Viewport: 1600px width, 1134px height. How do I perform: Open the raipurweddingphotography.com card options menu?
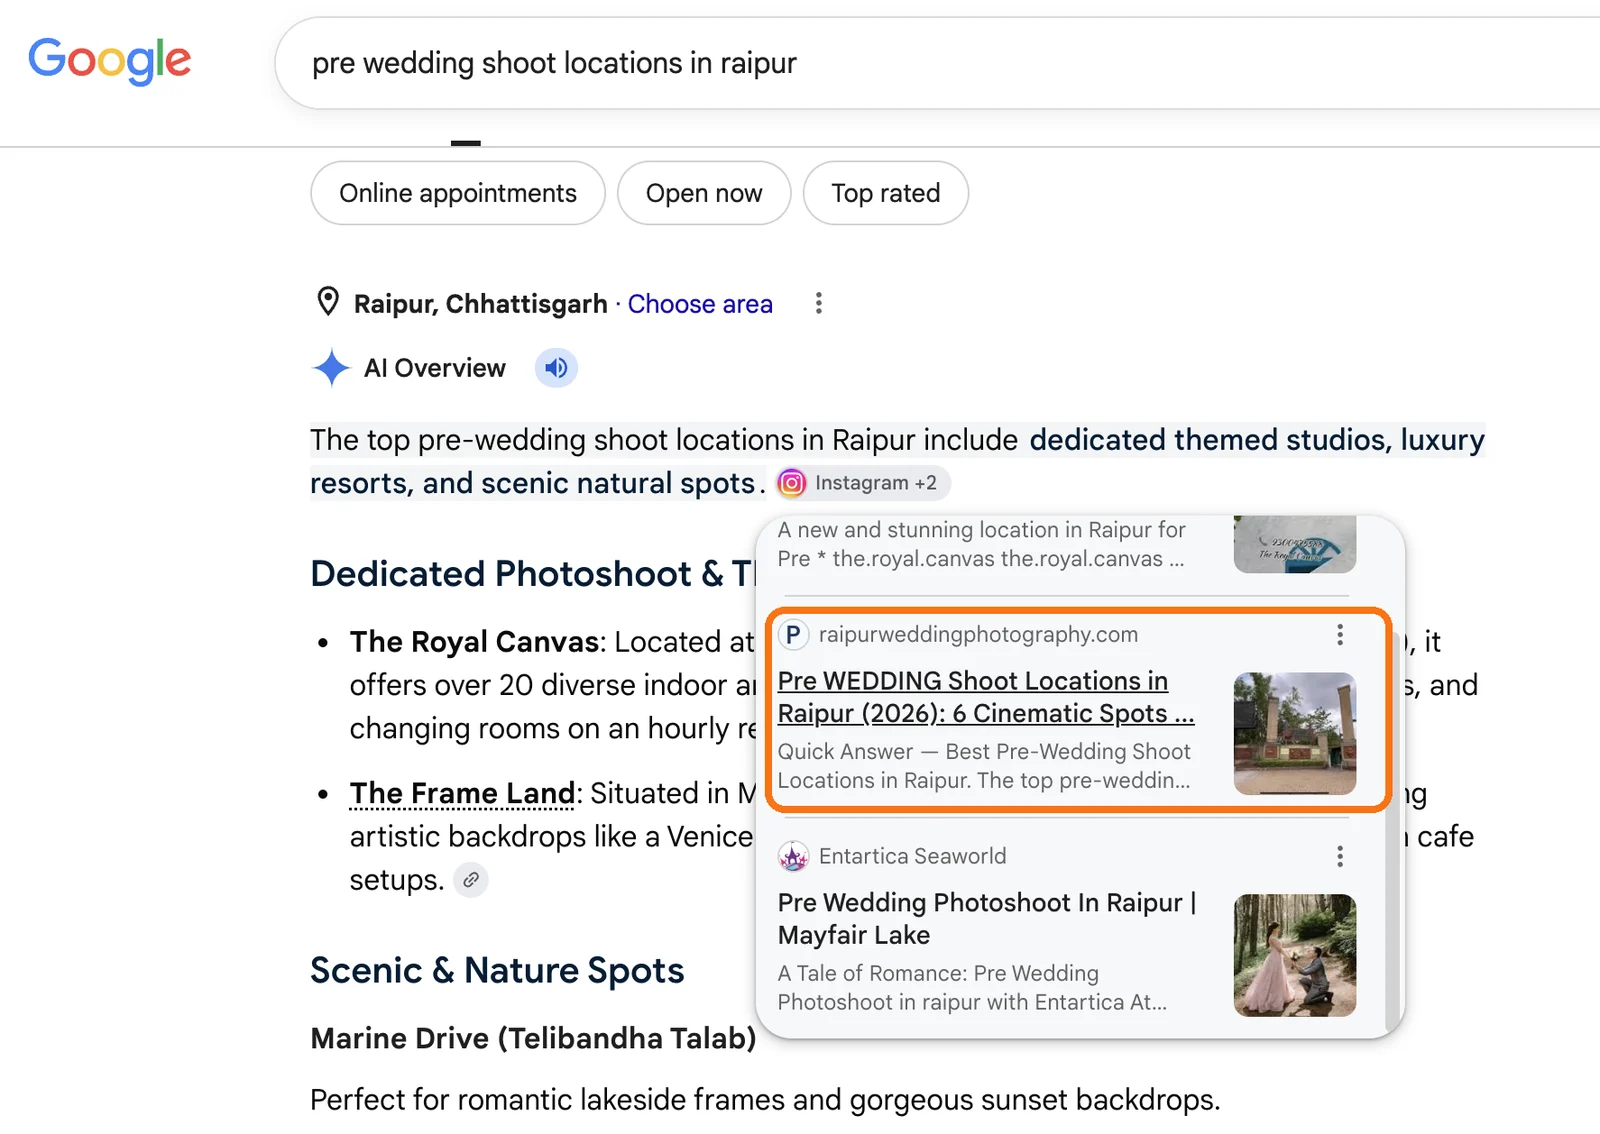(1340, 634)
